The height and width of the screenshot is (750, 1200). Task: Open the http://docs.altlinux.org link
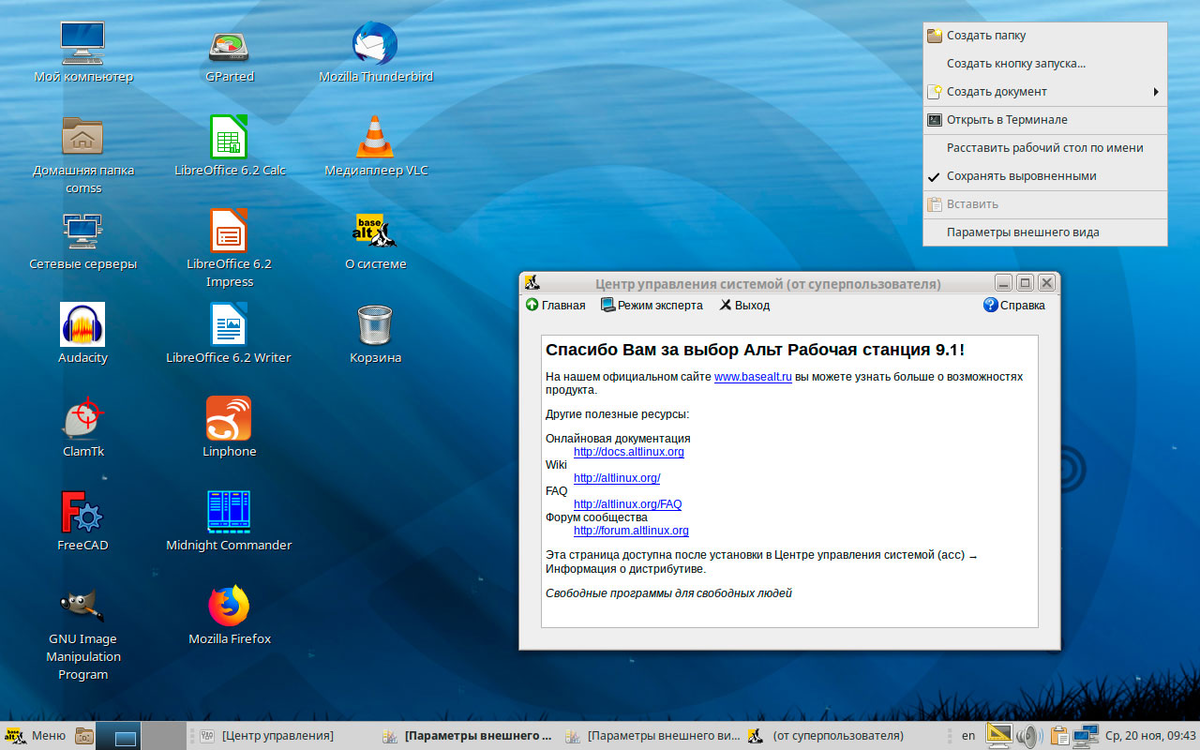(629, 452)
